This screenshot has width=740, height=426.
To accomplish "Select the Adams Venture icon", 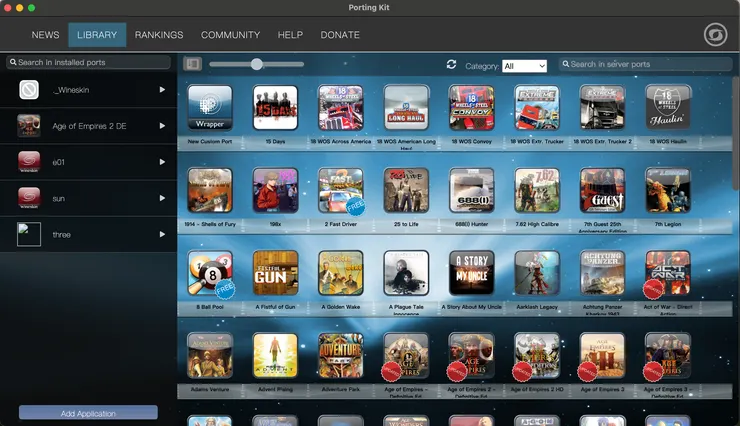I will click(x=210, y=355).
